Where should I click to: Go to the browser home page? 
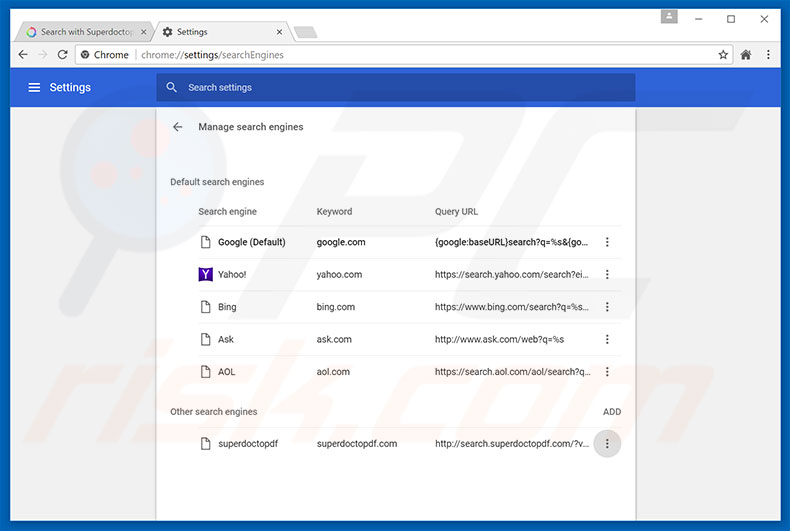click(746, 55)
